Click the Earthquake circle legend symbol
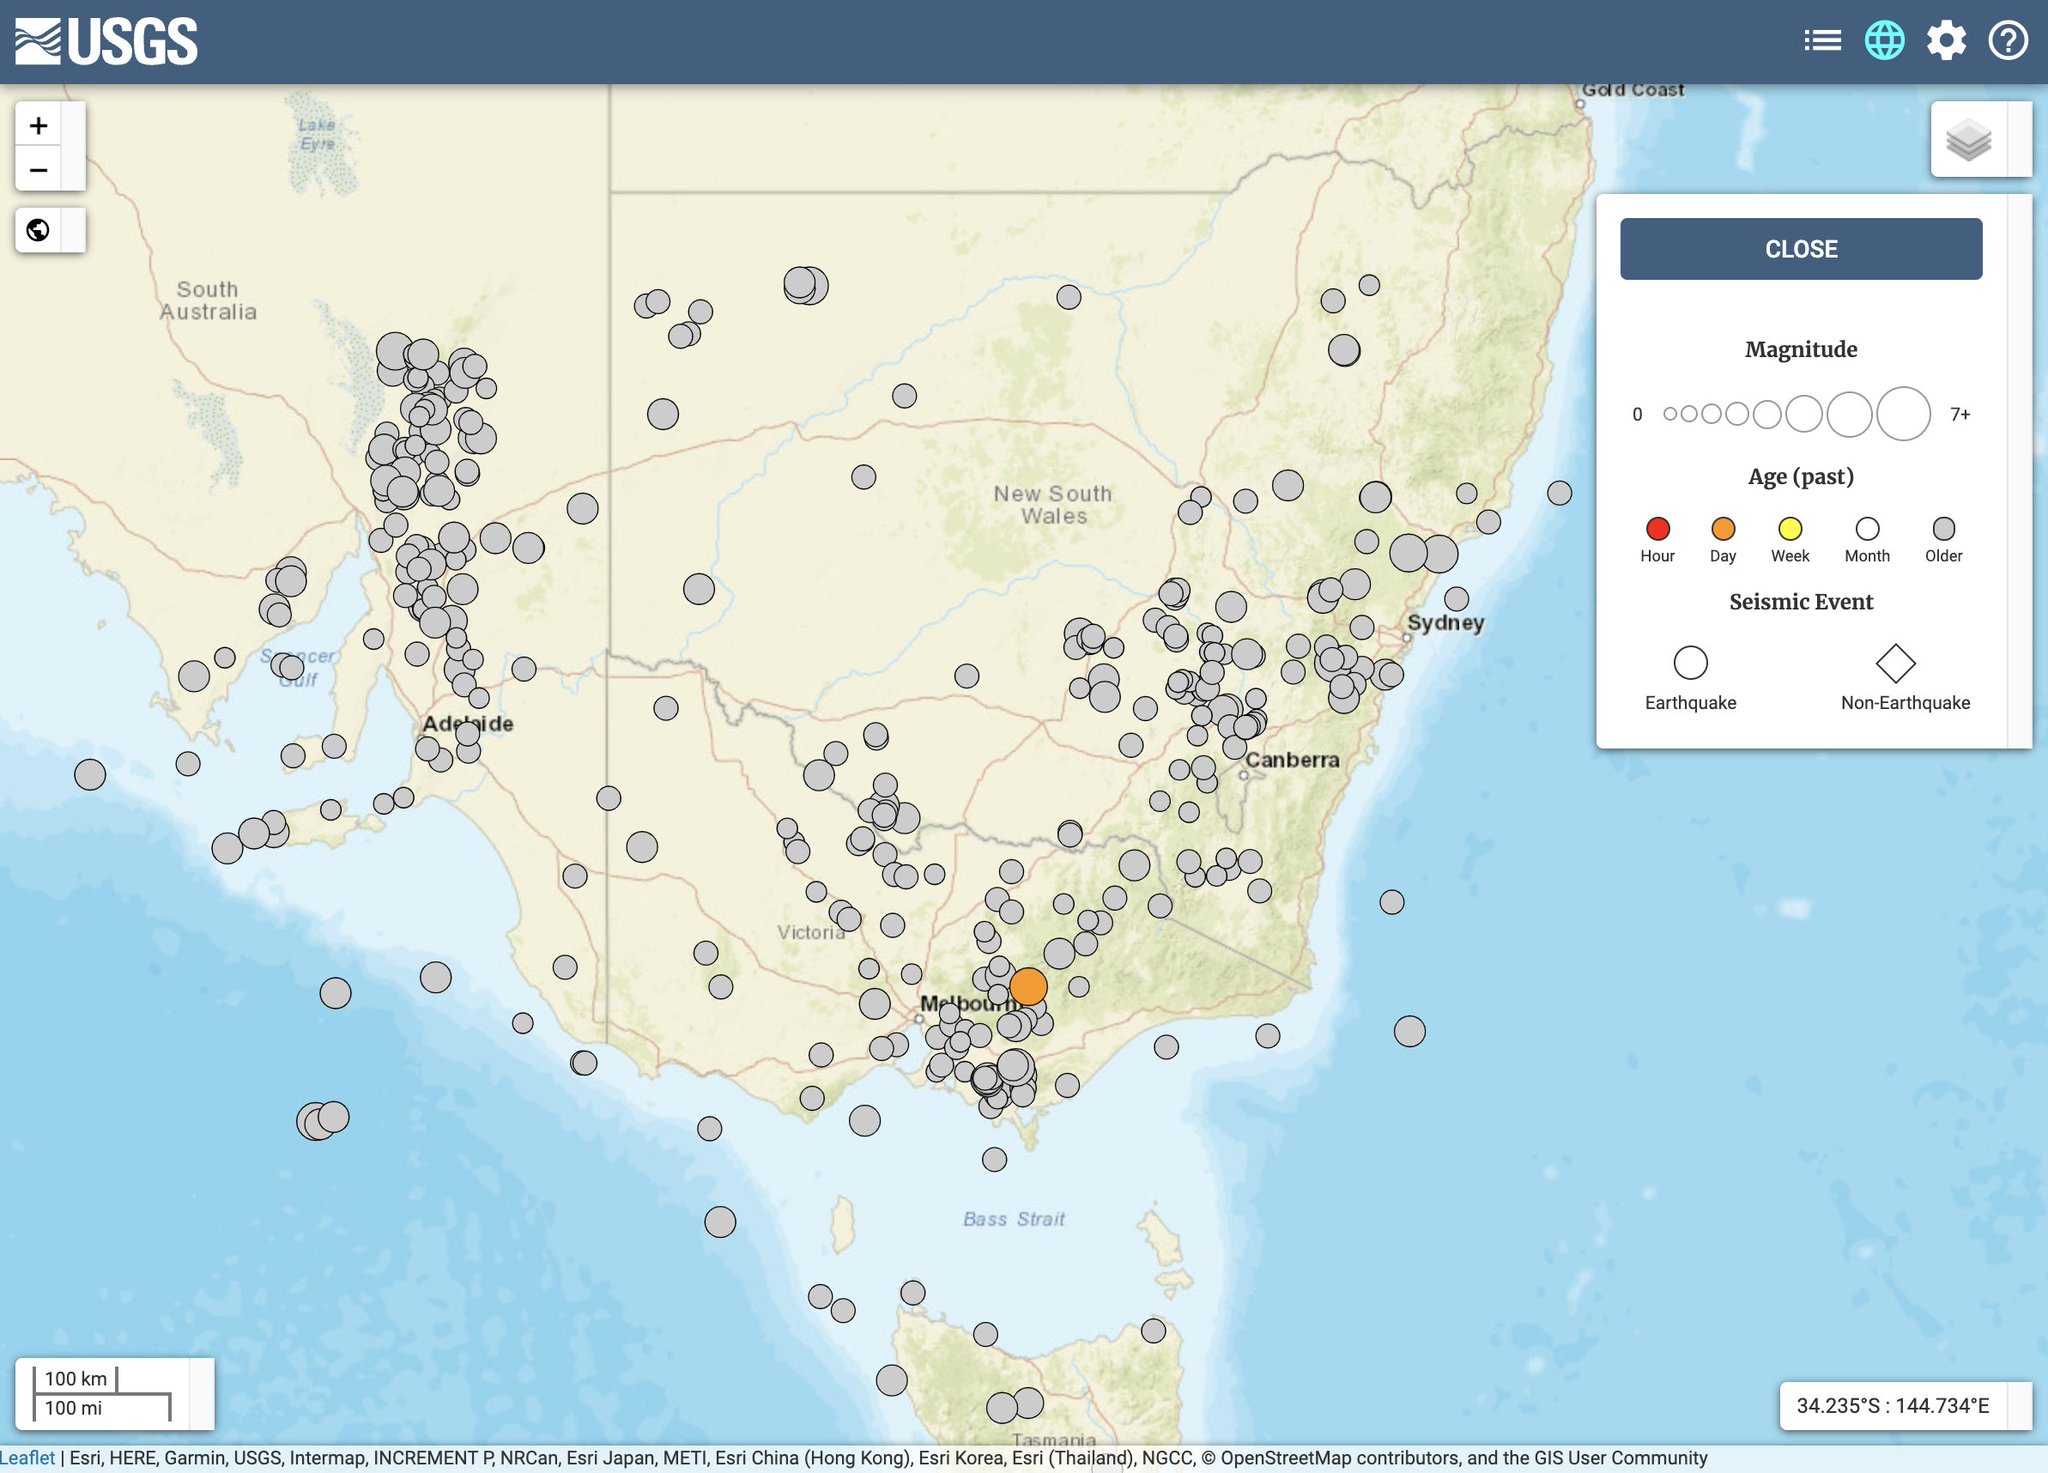The image size is (2048, 1473). coord(1690,663)
